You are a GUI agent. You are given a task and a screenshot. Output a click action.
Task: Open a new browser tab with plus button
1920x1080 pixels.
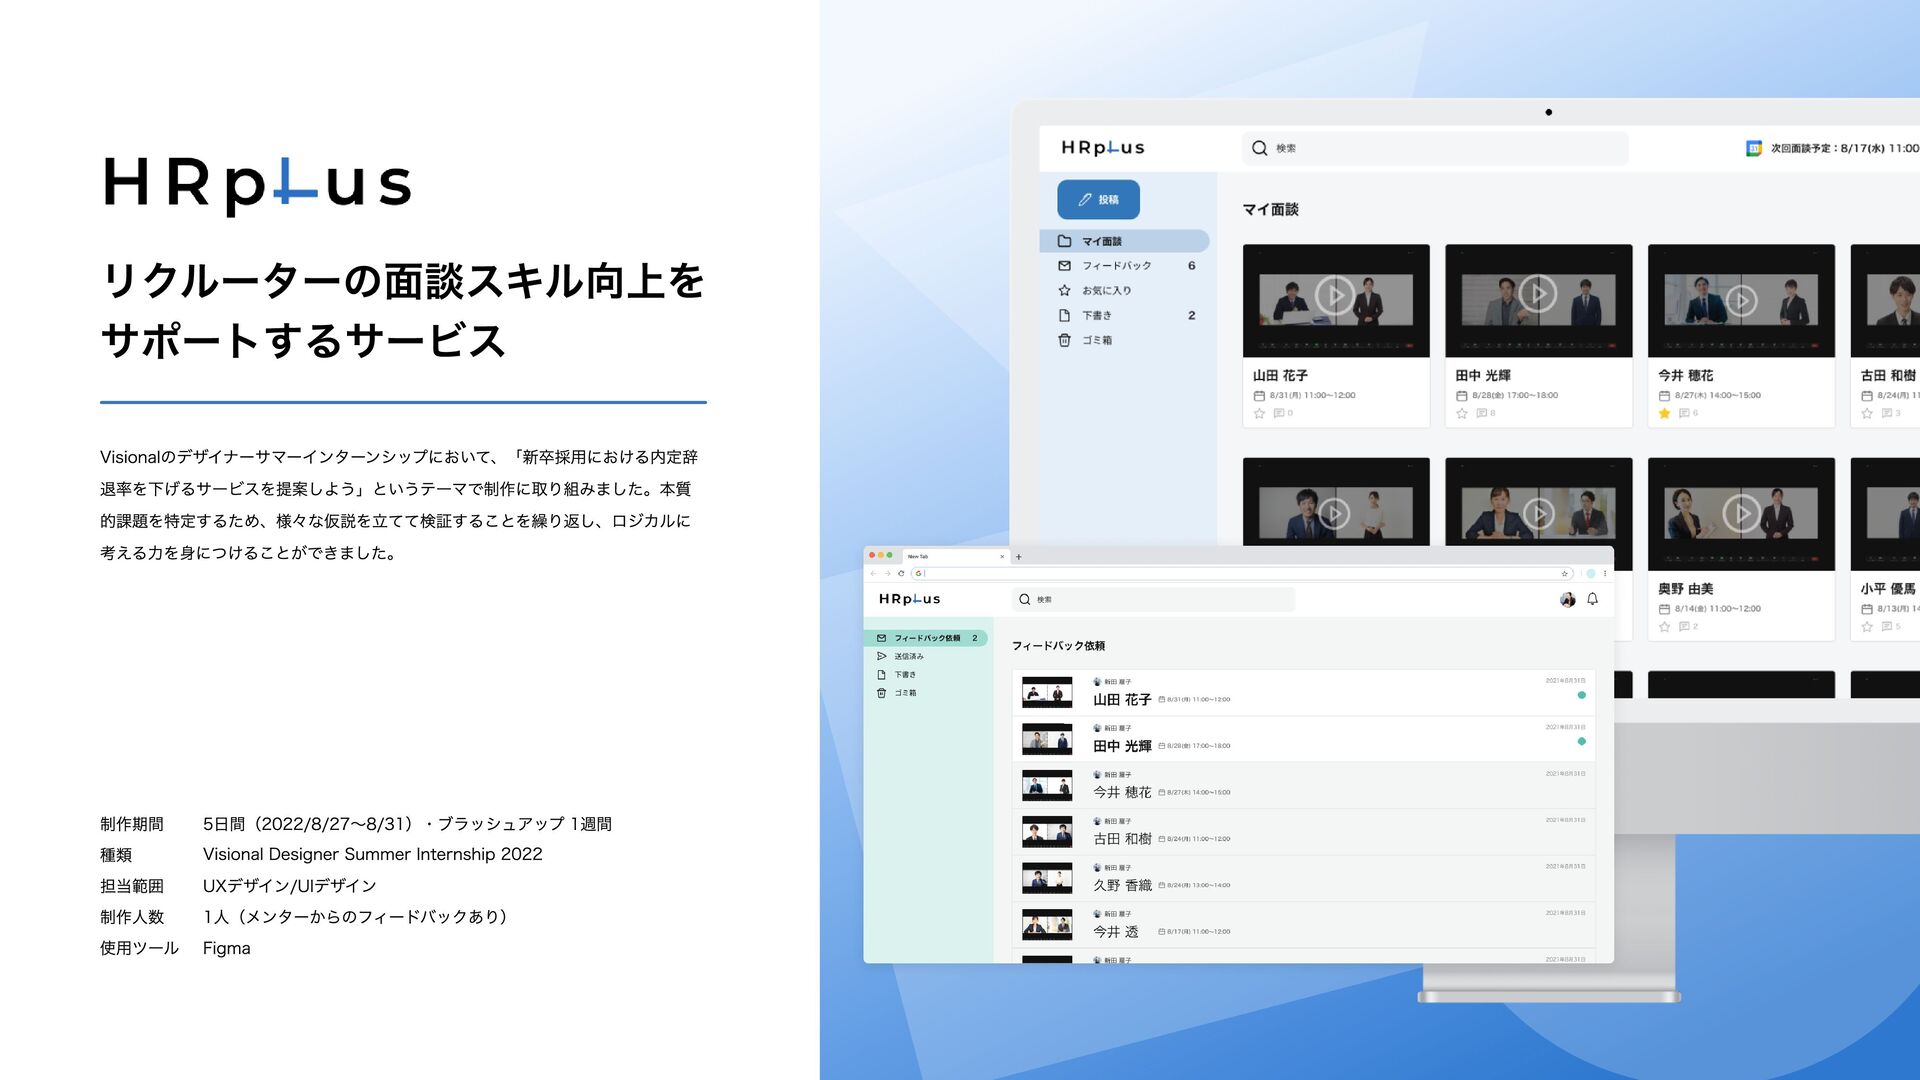pos(1019,557)
